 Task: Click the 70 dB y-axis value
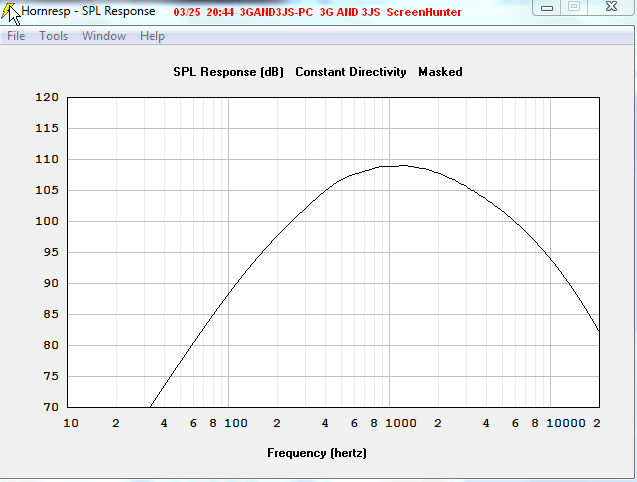click(x=51, y=407)
